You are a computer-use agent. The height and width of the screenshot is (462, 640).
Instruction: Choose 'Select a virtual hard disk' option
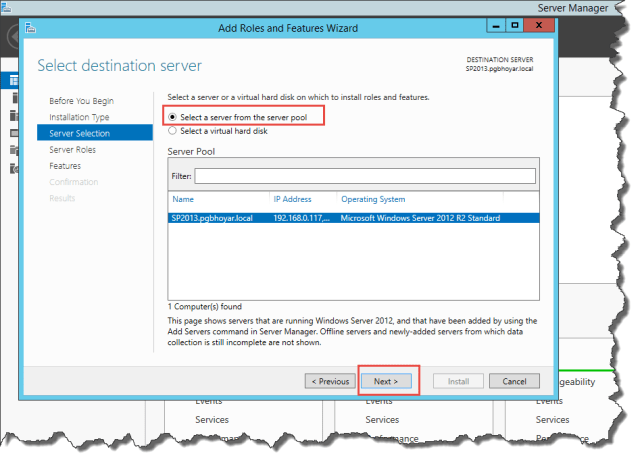tap(173, 130)
